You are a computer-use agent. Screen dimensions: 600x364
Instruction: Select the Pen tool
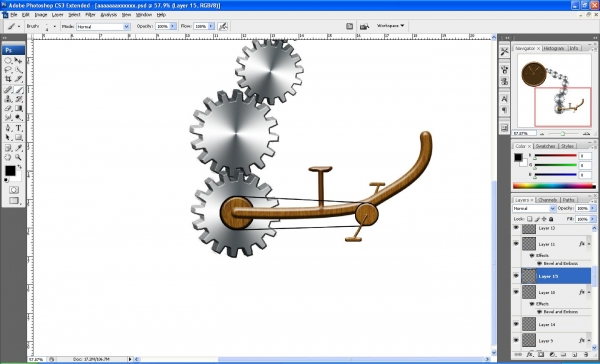tap(8, 128)
